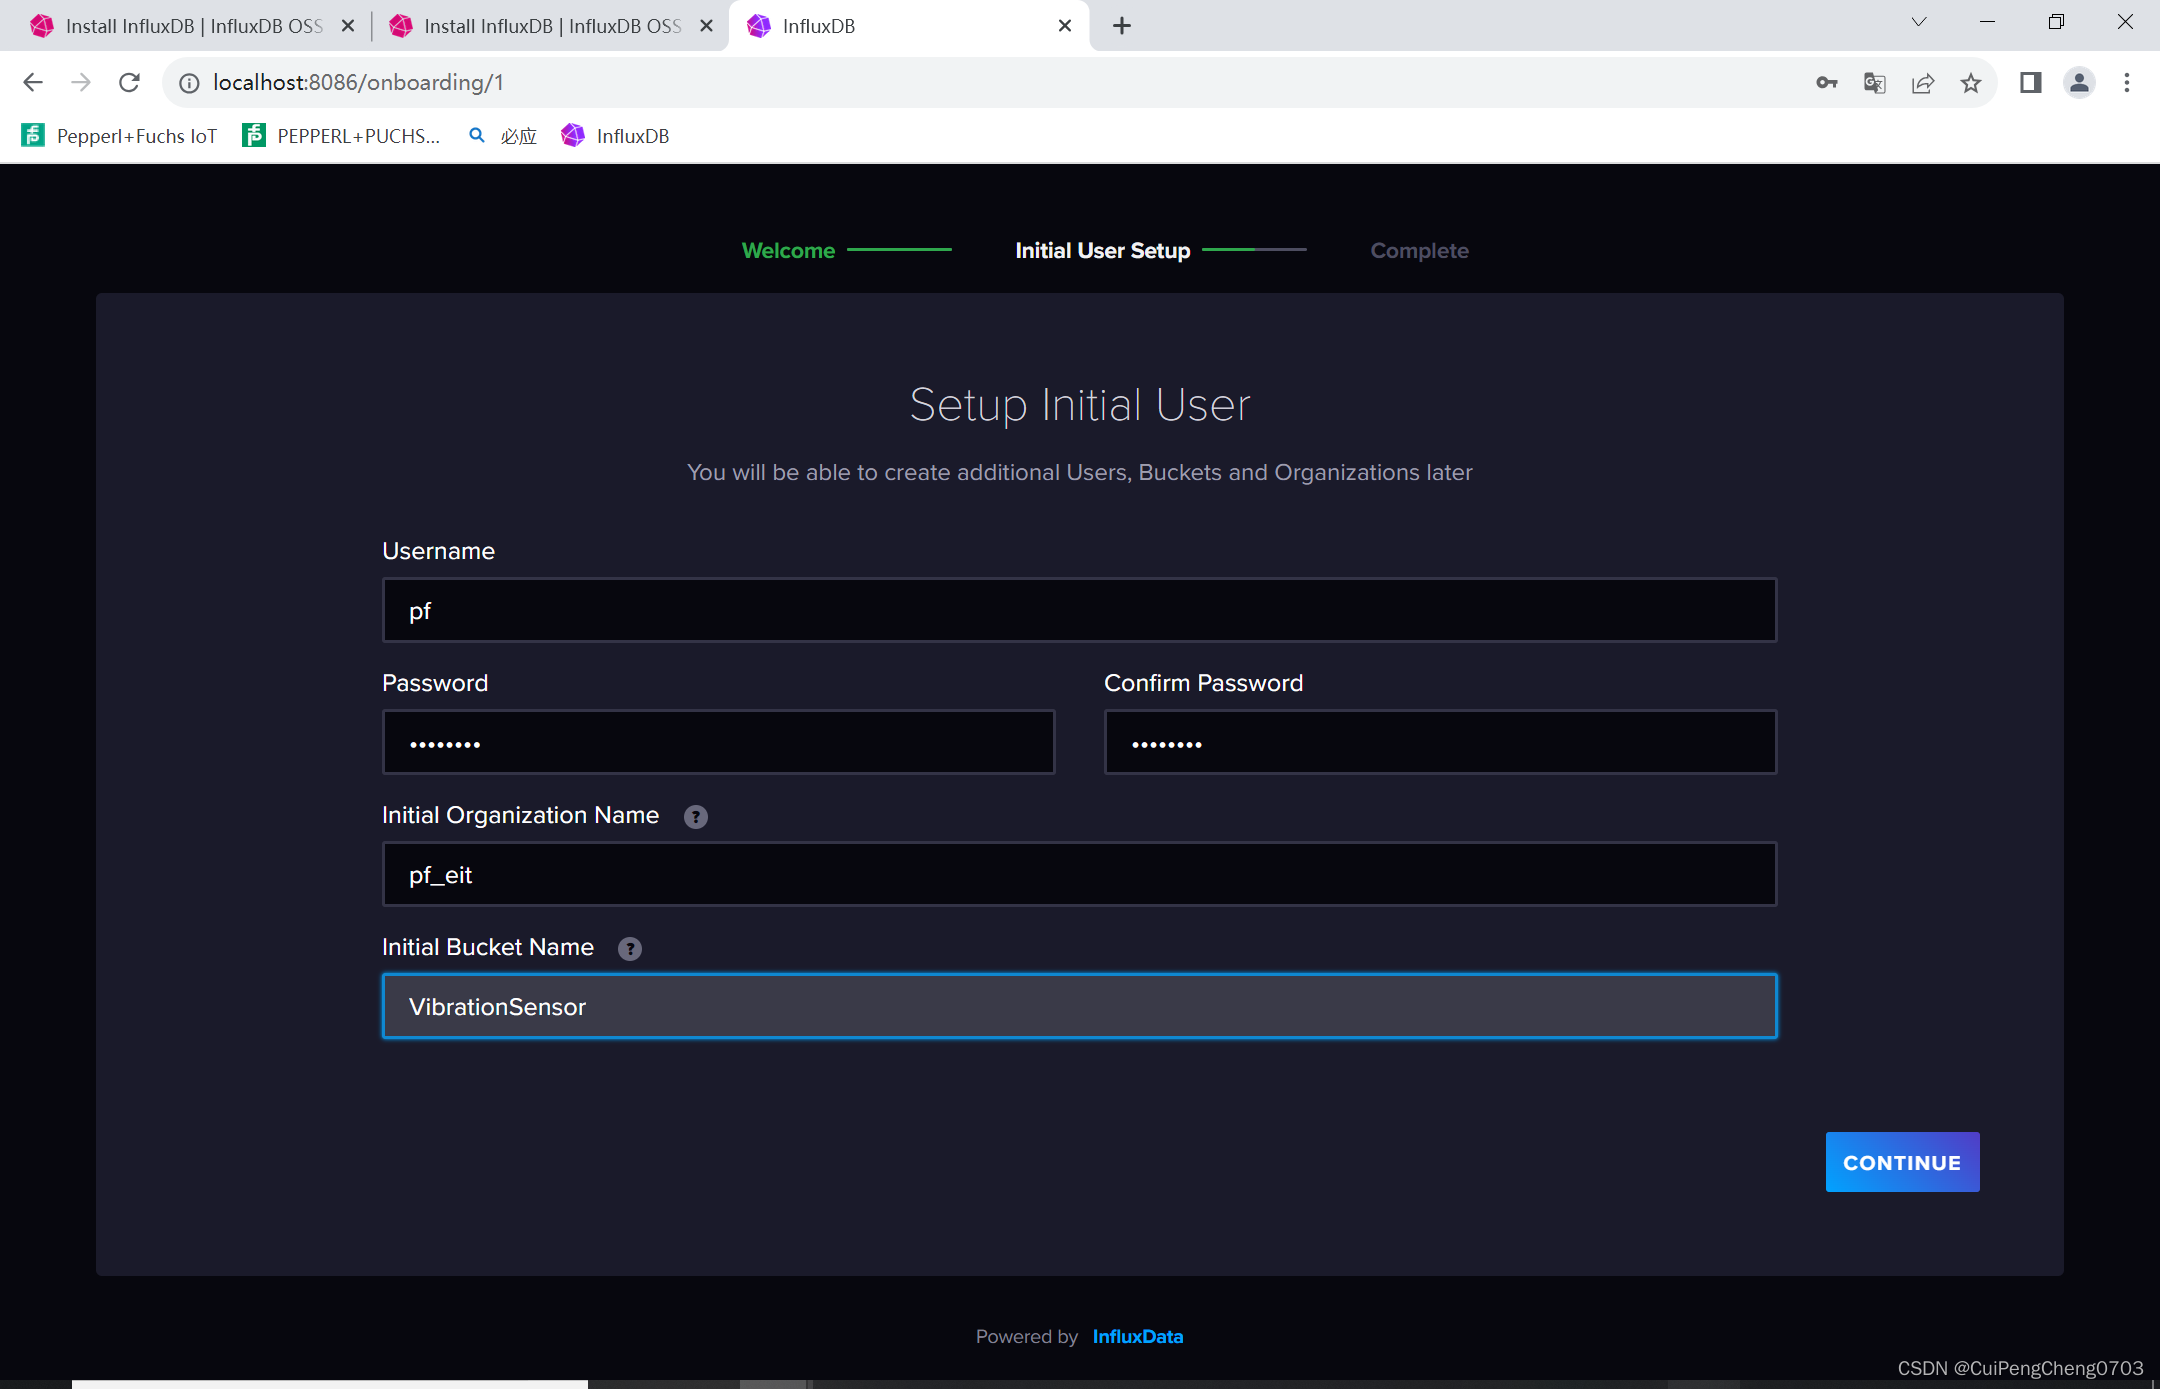Open Pepperl+Fuchs IoT bookmark
The width and height of the screenshot is (2160, 1389).
pyautogui.click(x=119, y=136)
